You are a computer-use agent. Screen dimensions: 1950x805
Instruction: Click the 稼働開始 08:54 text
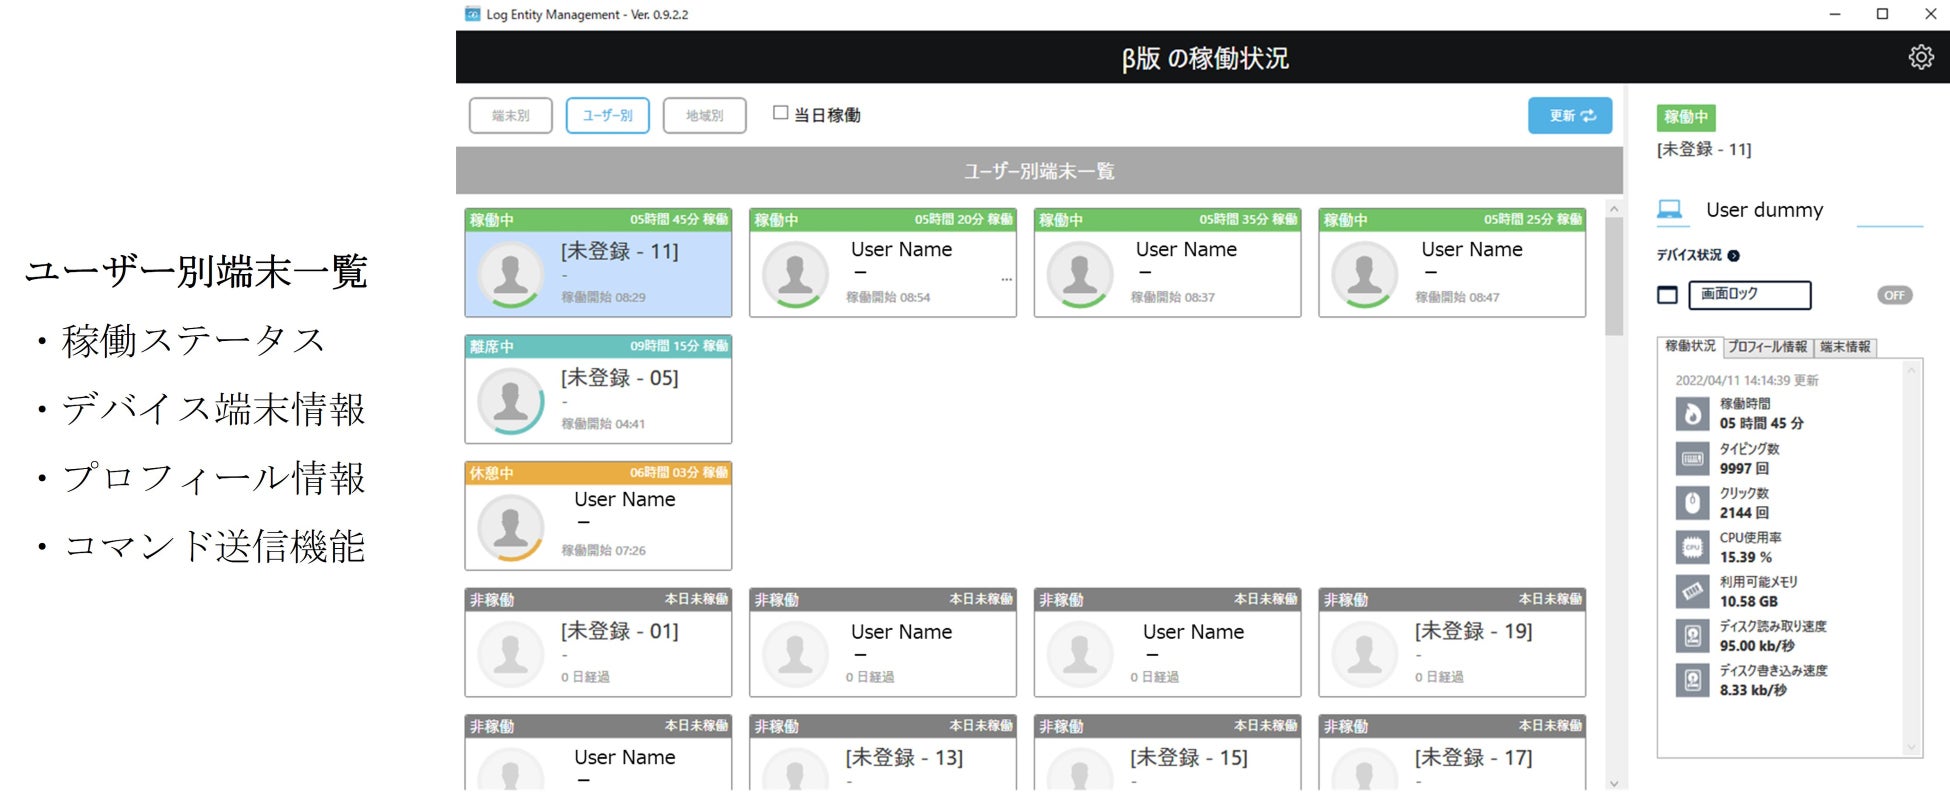click(888, 297)
